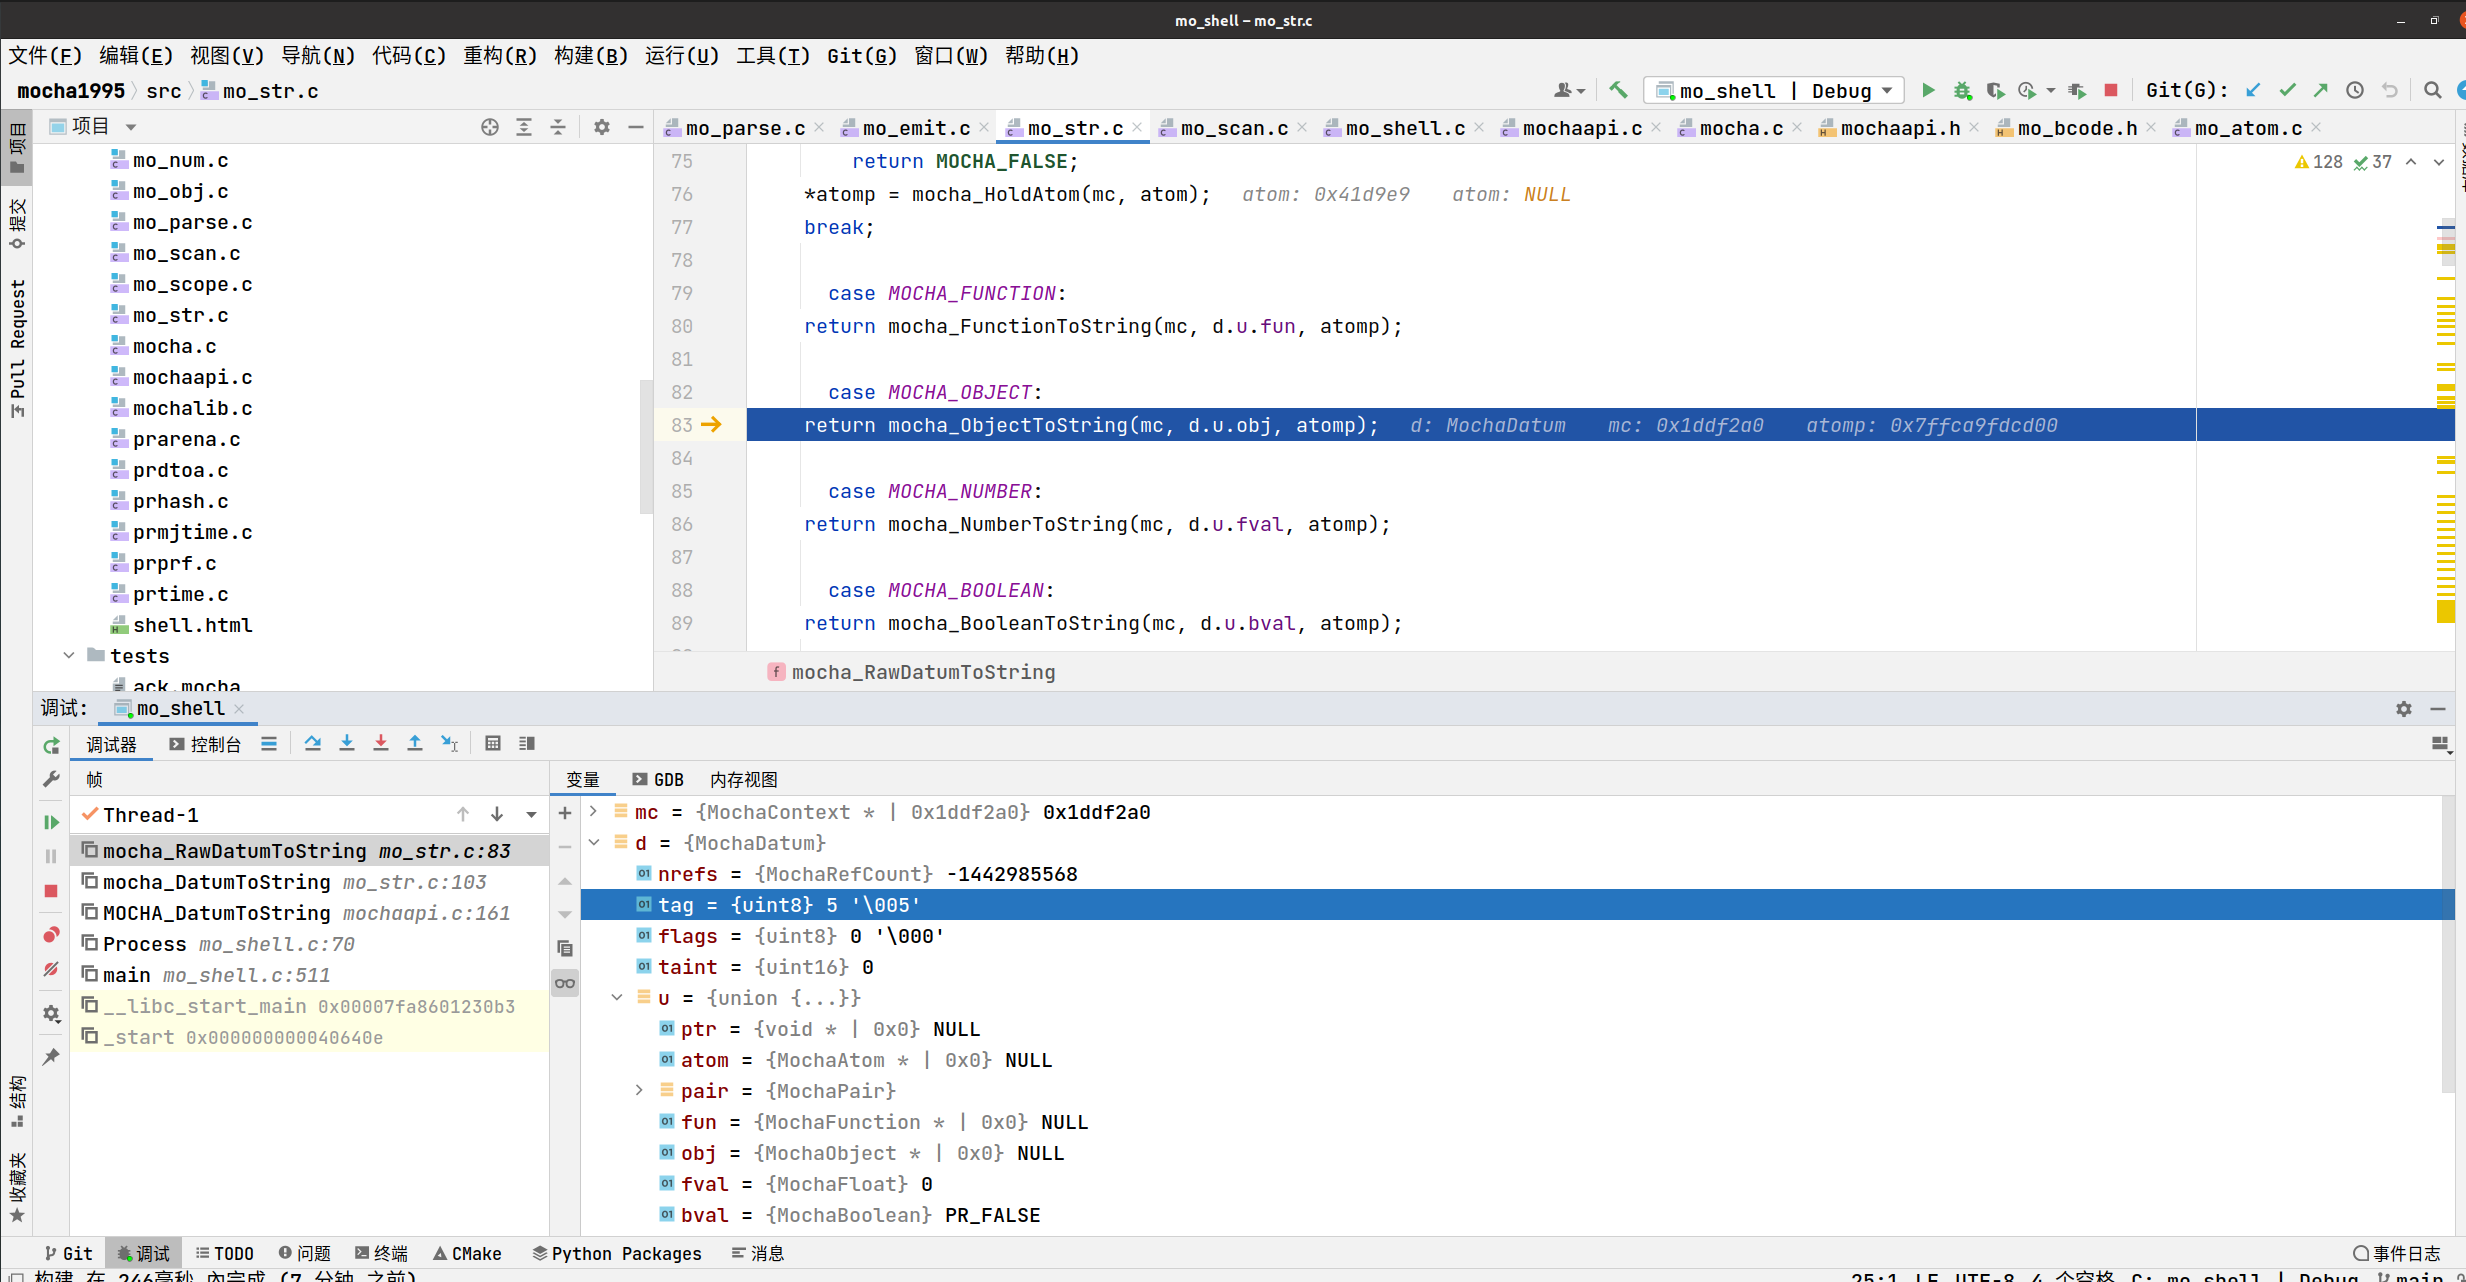Open the 重构(R) menu
Image resolution: width=2466 pixels, height=1282 pixels.
[500, 56]
